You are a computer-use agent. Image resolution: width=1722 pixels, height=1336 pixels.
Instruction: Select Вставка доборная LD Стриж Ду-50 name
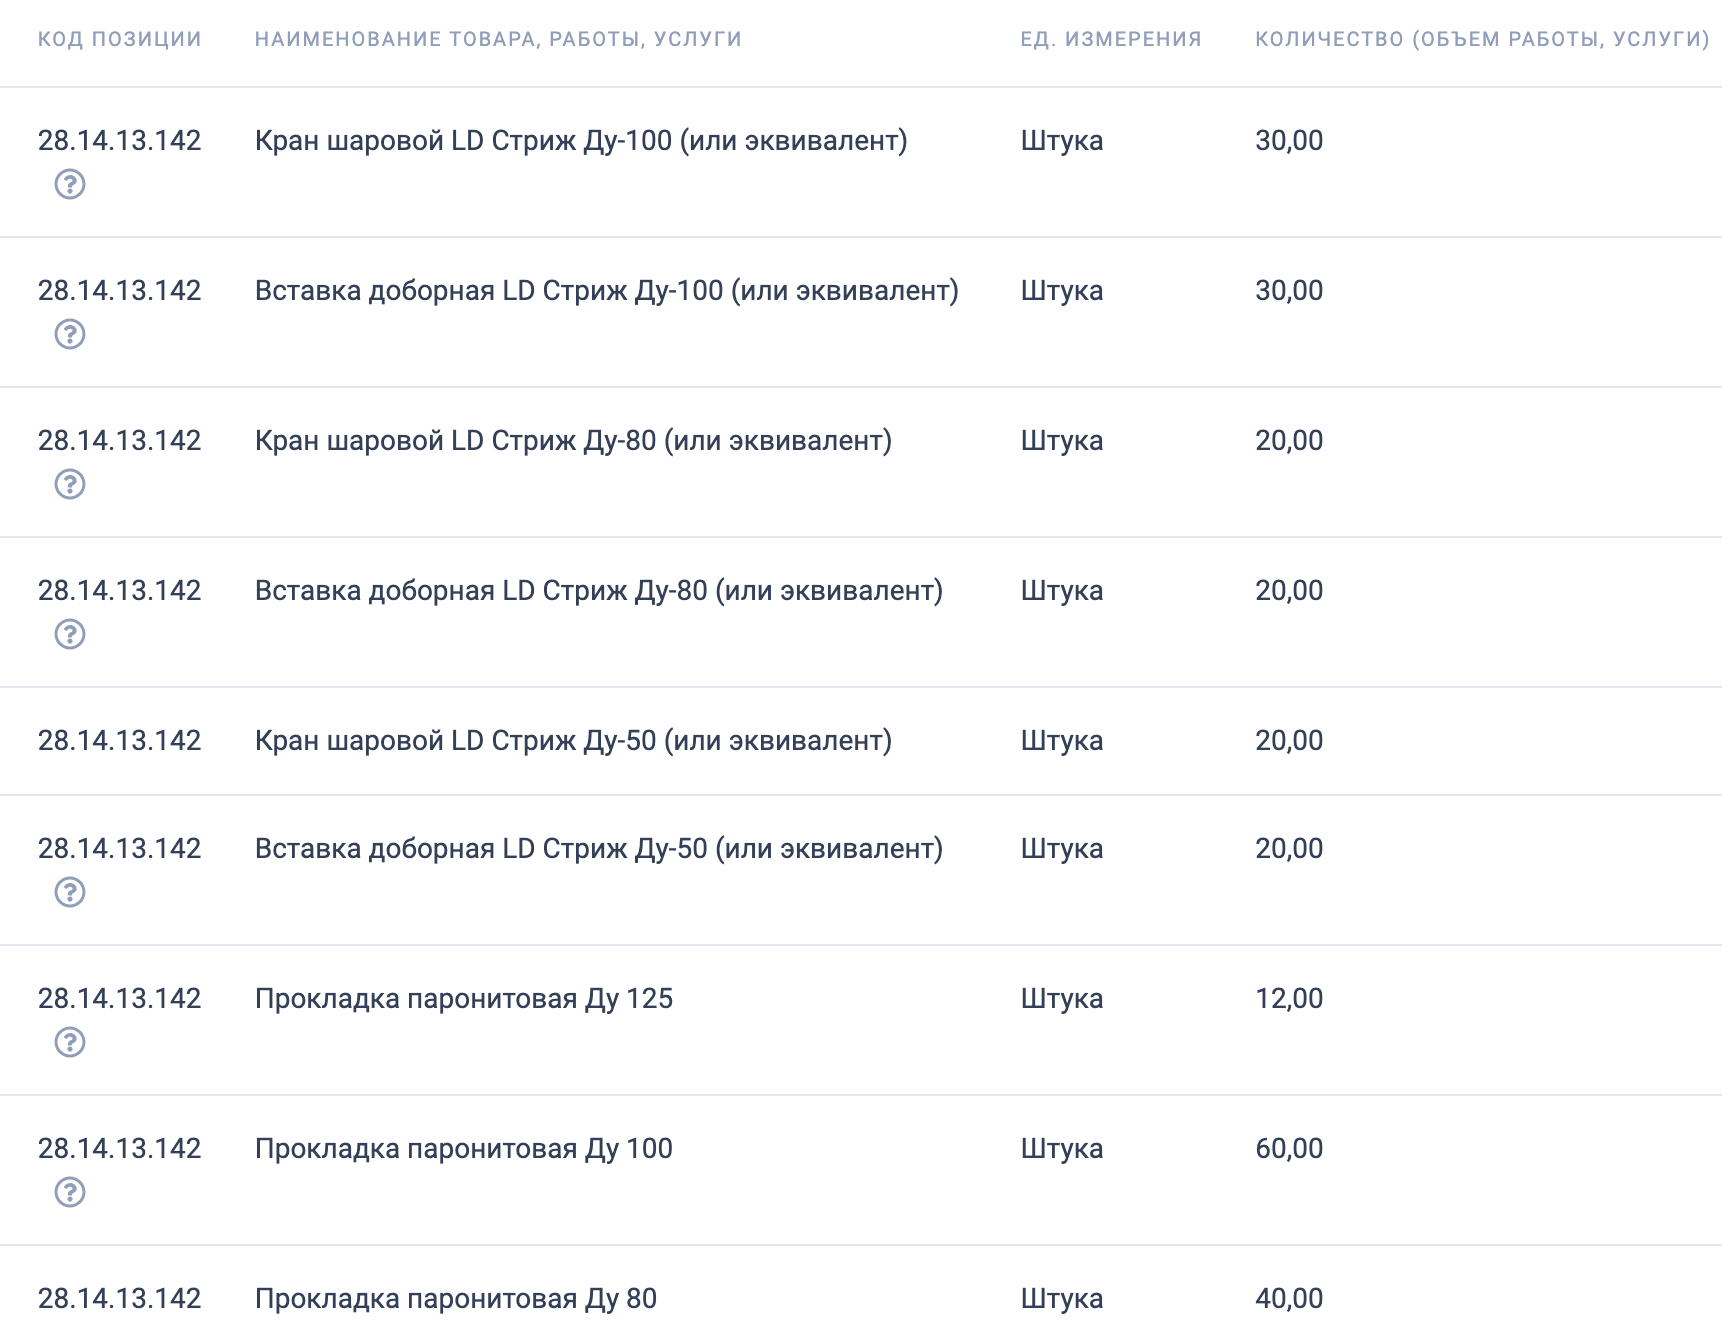pos(599,849)
